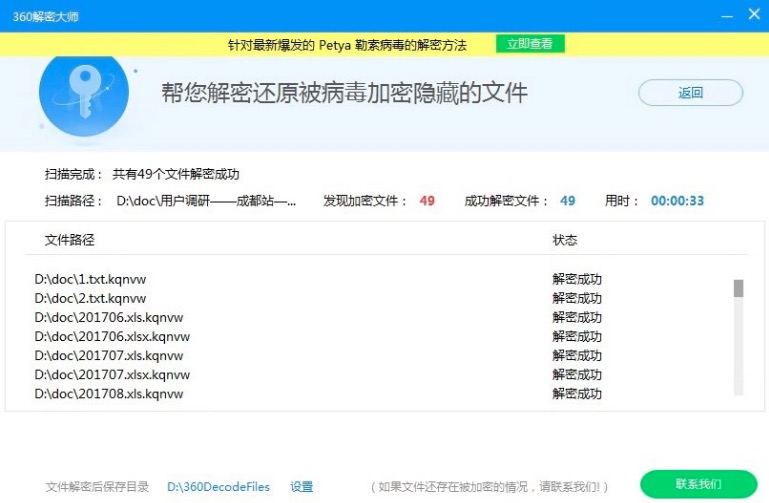
Task: Click the blue key logo icon
Action: (x=84, y=95)
